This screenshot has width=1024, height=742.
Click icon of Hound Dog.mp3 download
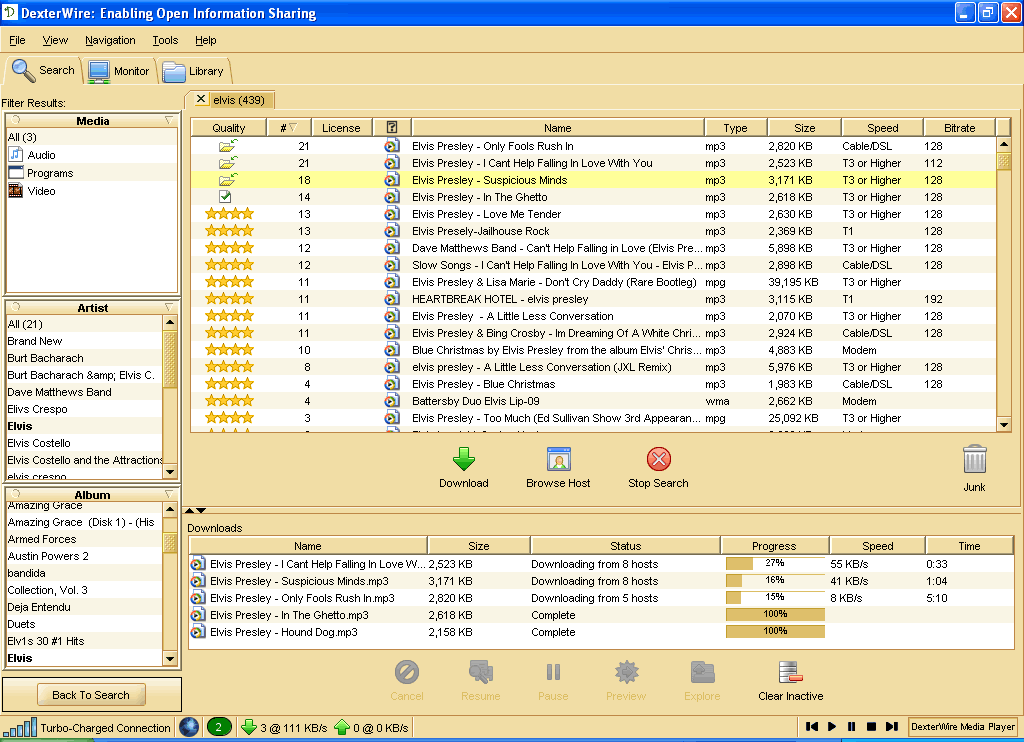197,632
